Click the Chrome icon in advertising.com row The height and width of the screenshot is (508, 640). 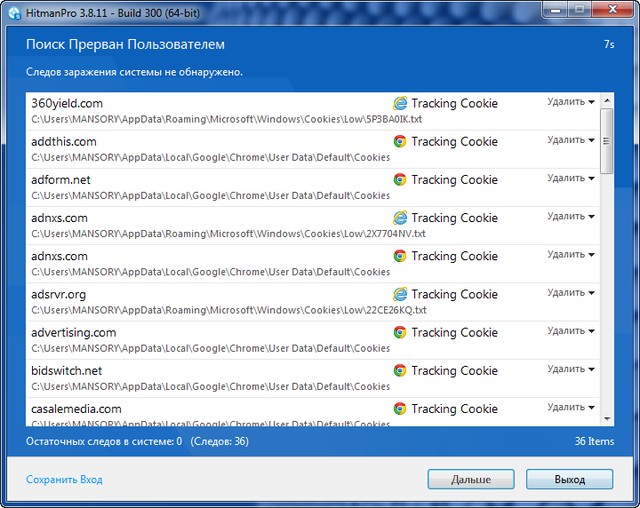tap(400, 332)
